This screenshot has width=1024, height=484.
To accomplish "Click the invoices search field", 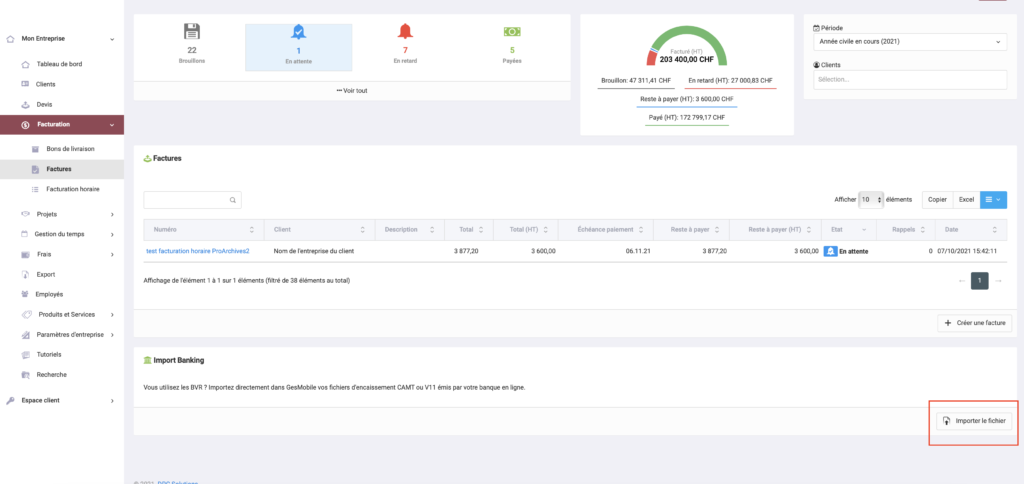I will tap(192, 201).
